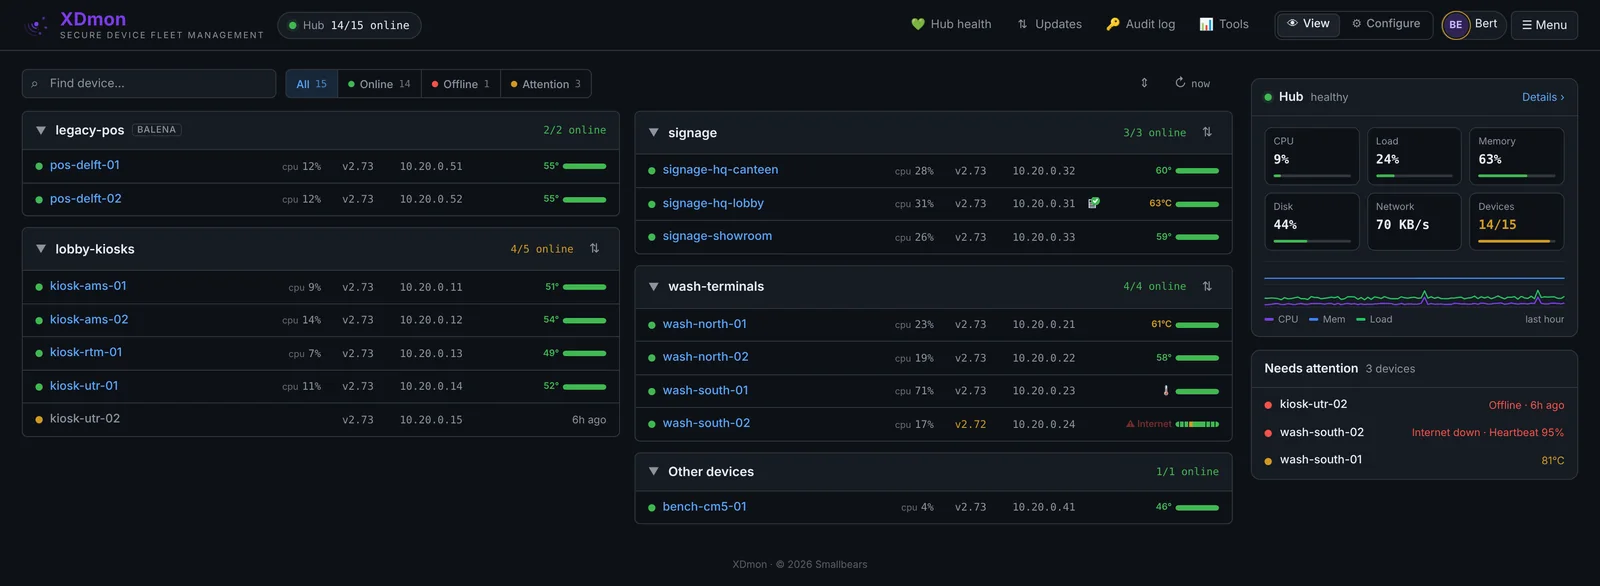Collapse the lobby-kiosks group

41,249
